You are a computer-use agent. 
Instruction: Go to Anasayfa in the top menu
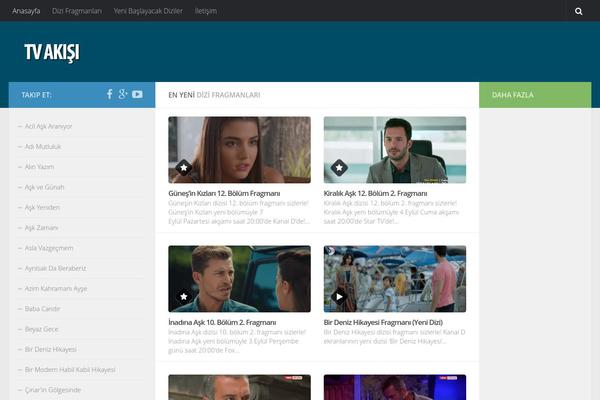(x=26, y=11)
